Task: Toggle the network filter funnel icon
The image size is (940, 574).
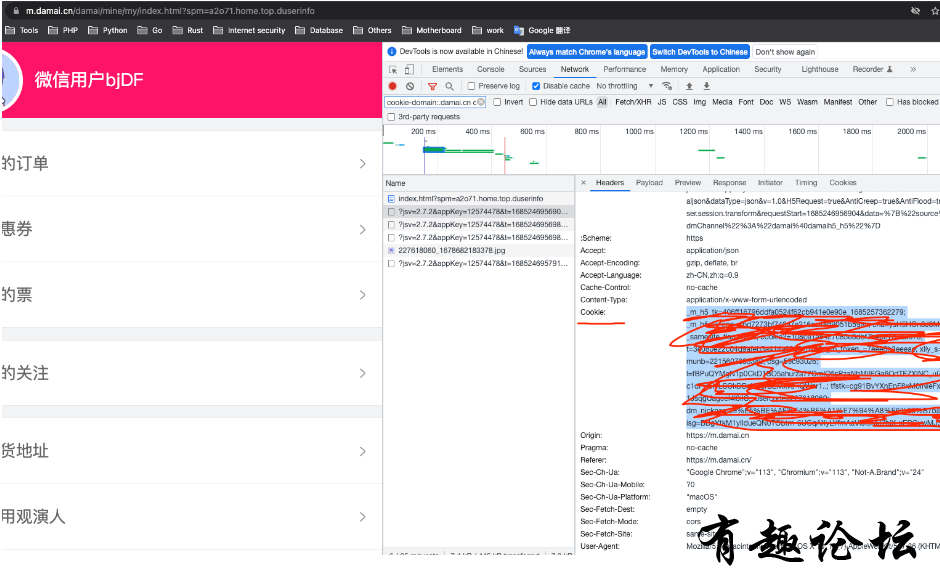Action: [432, 86]
